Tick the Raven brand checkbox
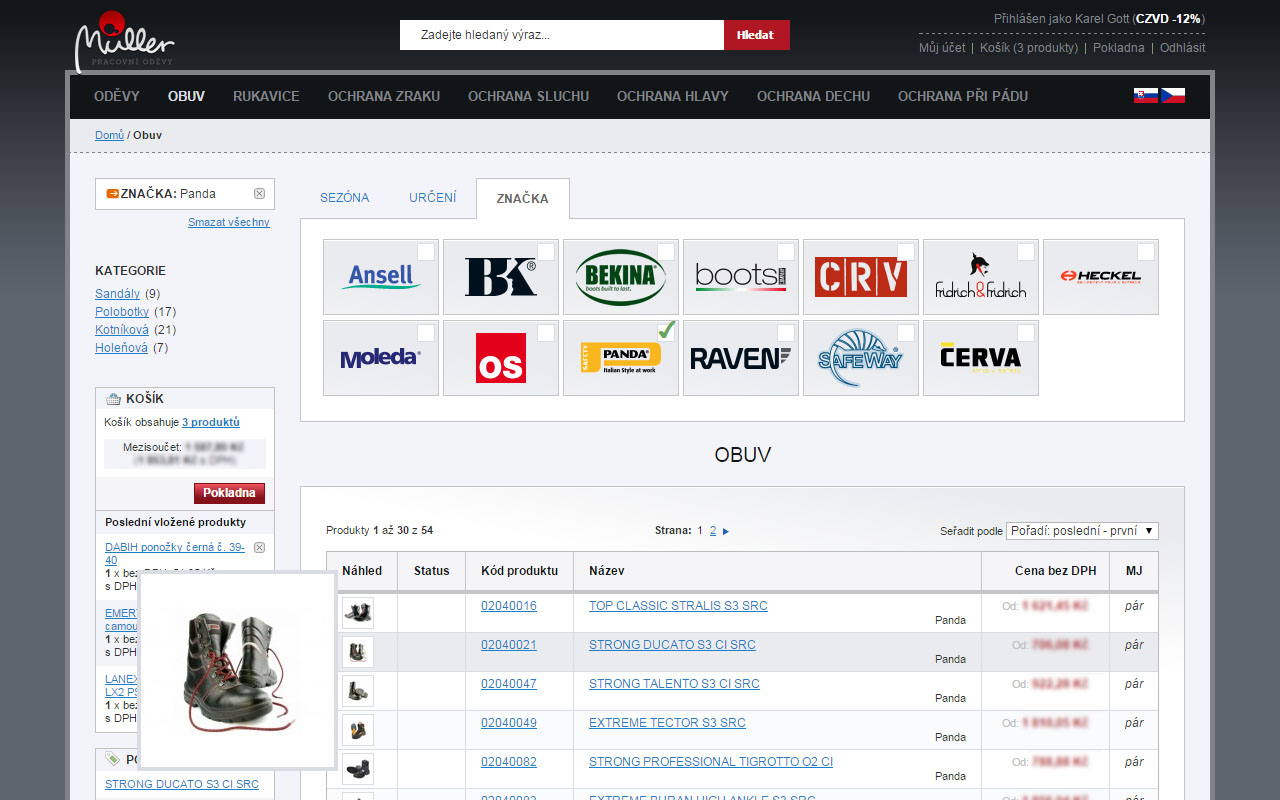 [786, 333]
